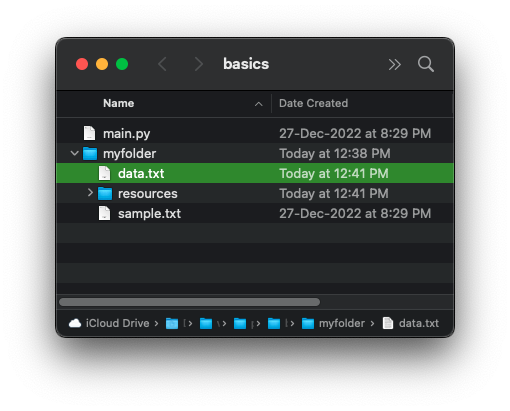Go forward using the right chevron
Viewport: 510px width, 411px height.
(199, 64)
